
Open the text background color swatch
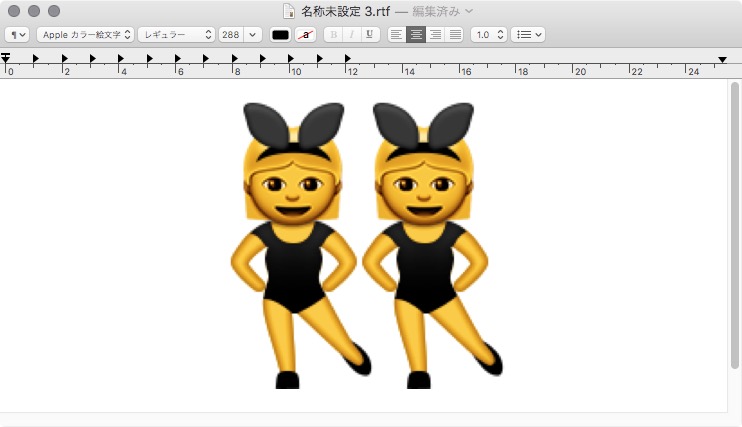point(305,35)
